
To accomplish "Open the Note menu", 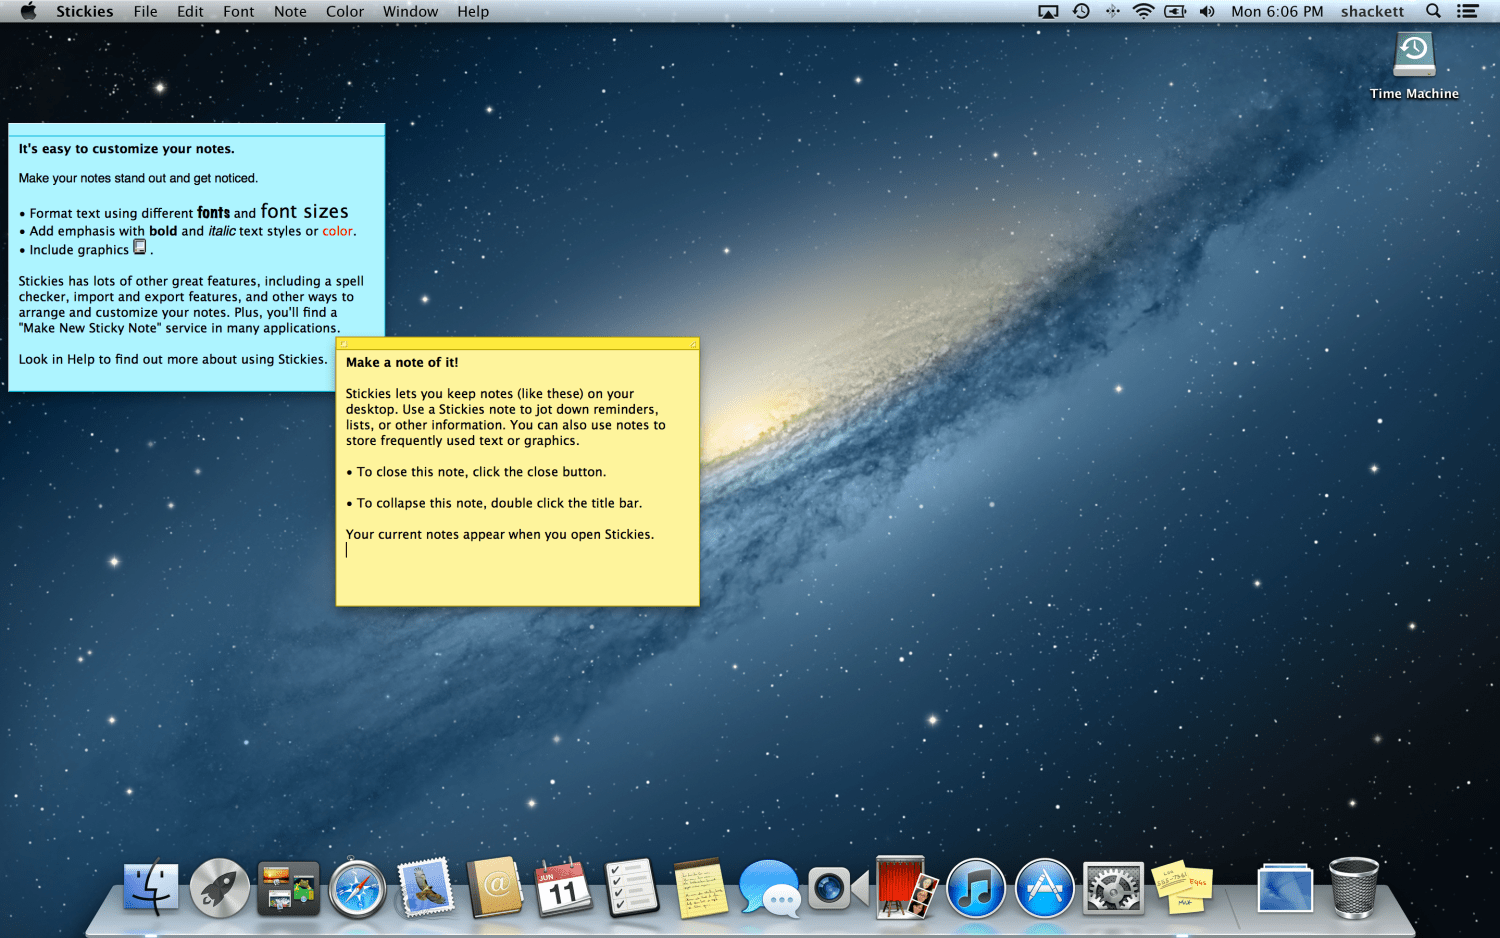I will (x=290, y=11).
